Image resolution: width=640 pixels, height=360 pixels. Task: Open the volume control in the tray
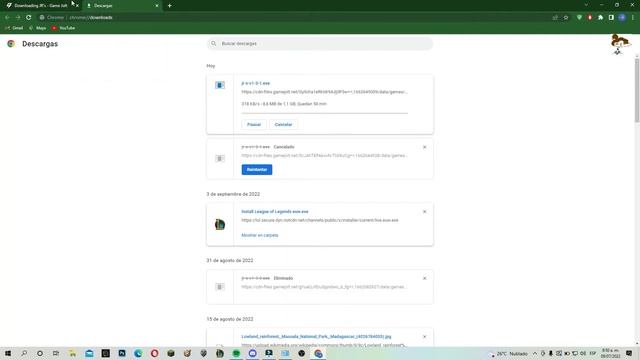(x=583, y=353)
